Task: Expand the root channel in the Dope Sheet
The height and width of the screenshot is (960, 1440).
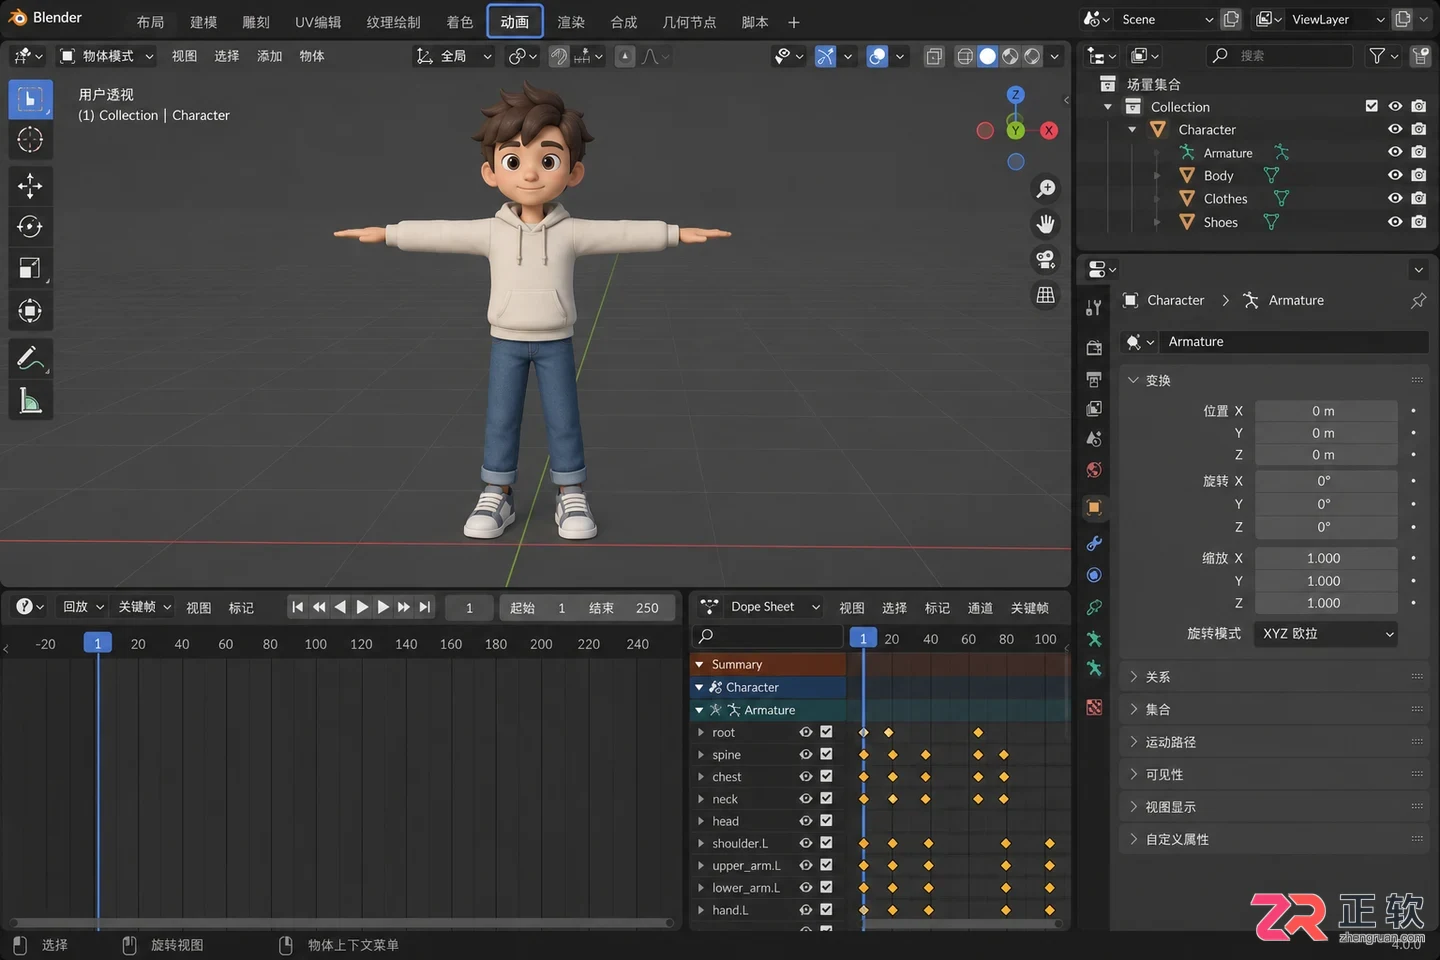Action: coord(701,733)
